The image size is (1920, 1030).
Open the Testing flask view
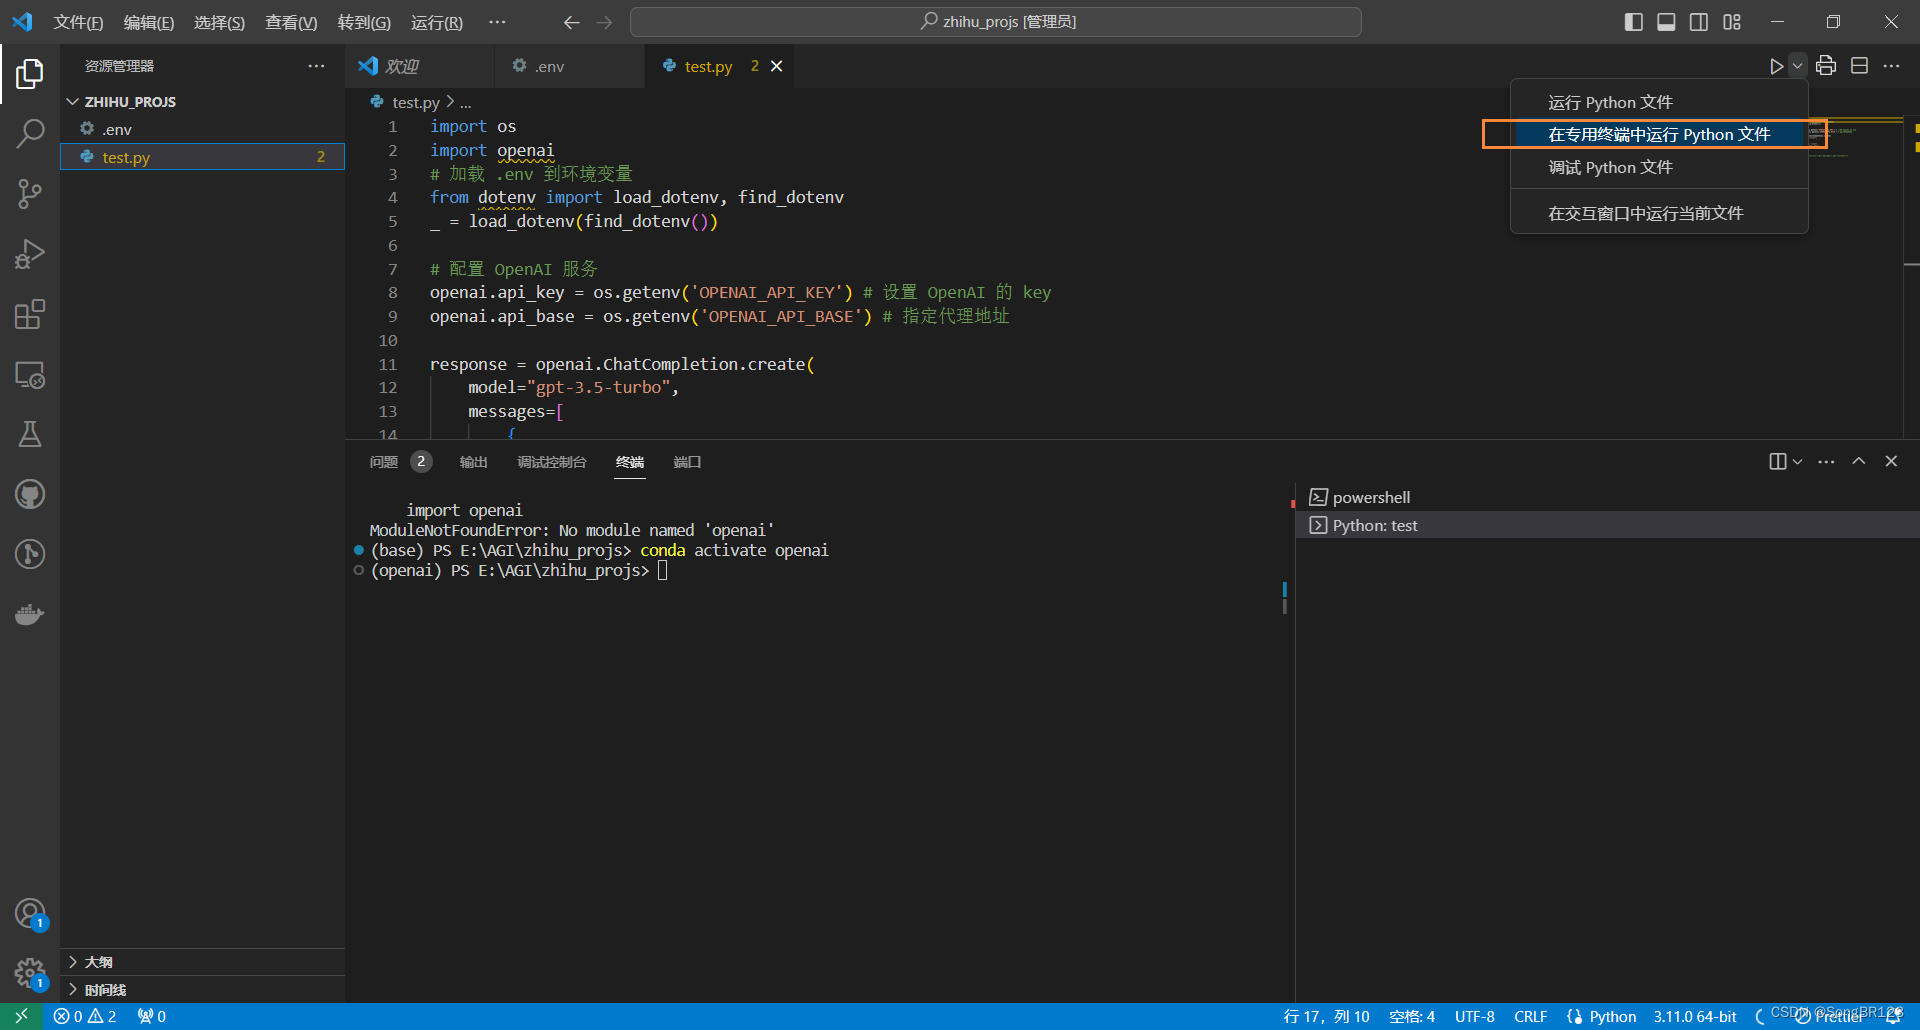30,434
